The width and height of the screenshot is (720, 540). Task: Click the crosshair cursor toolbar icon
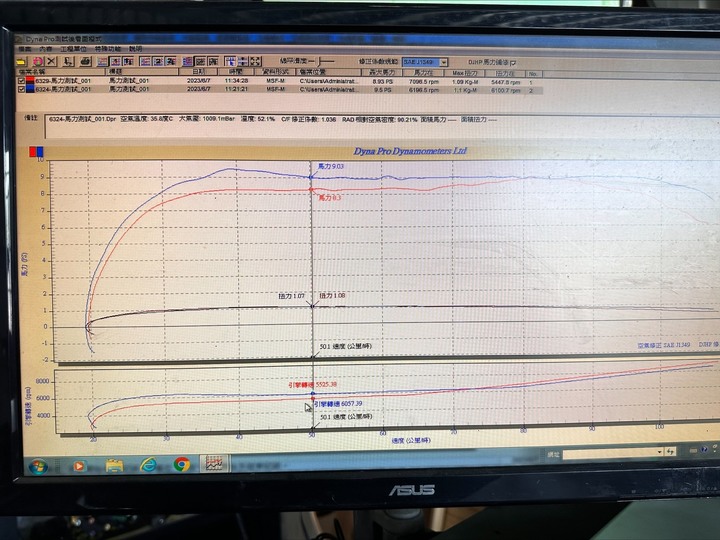230,61
